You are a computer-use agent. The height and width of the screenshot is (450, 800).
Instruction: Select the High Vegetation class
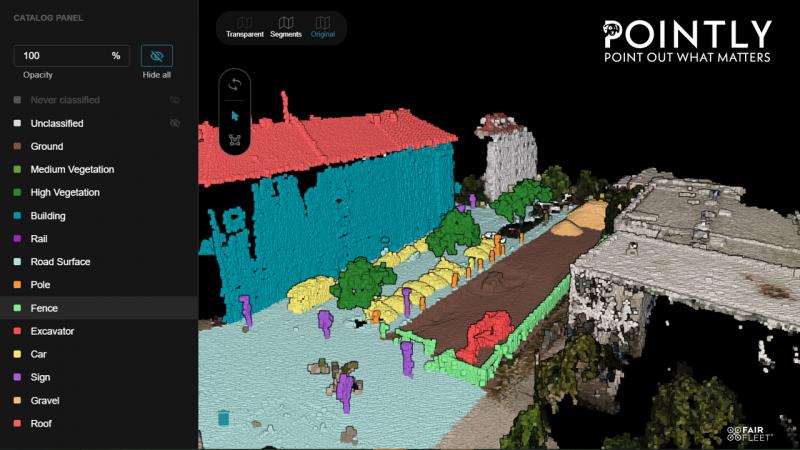pyautogui.click(x=64, y=192)
